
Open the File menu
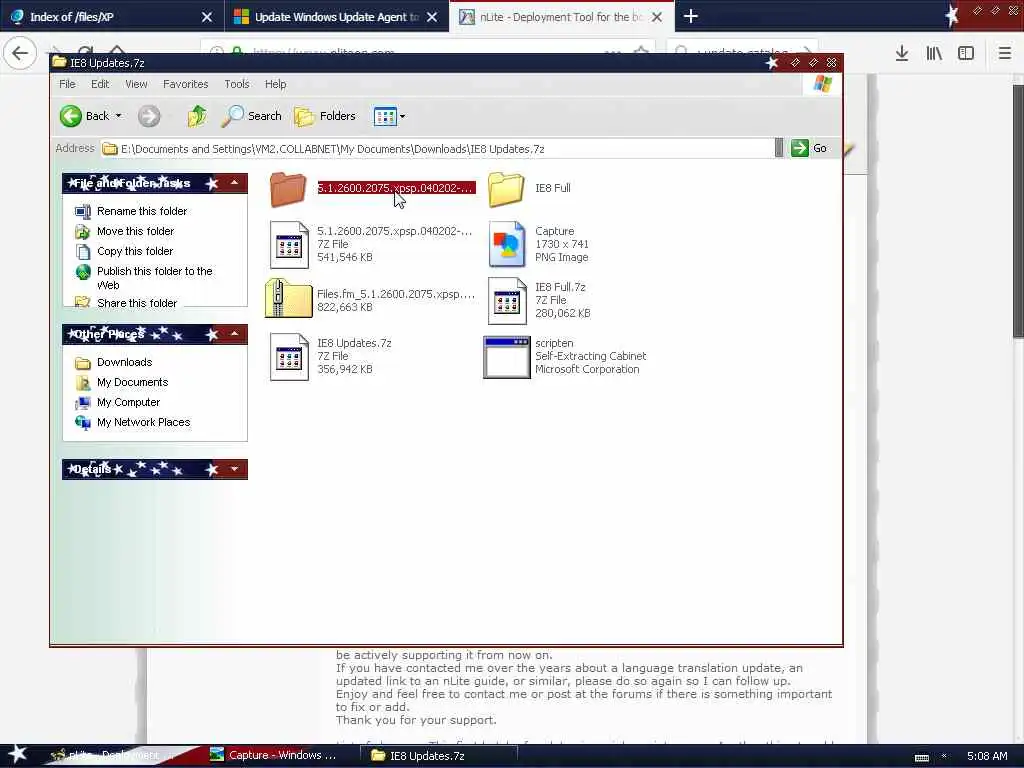[67, 84]
